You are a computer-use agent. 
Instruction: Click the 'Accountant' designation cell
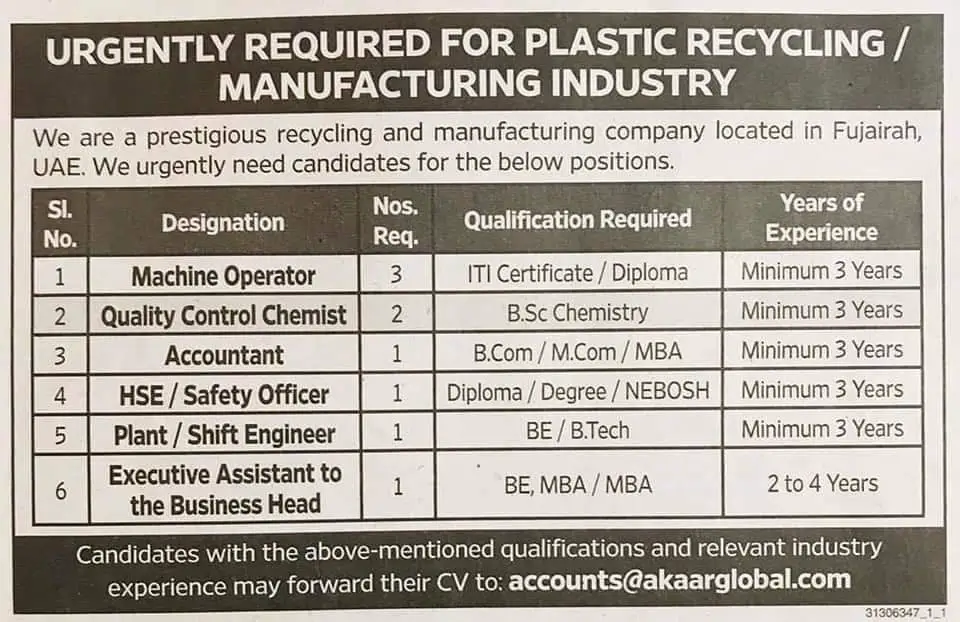click(x=224, y=355)
